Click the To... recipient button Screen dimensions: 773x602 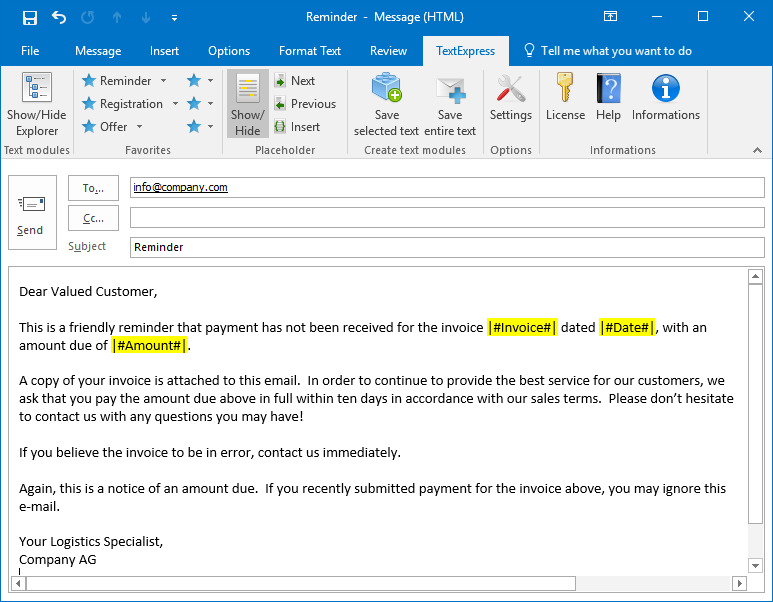tap(93, 188)
